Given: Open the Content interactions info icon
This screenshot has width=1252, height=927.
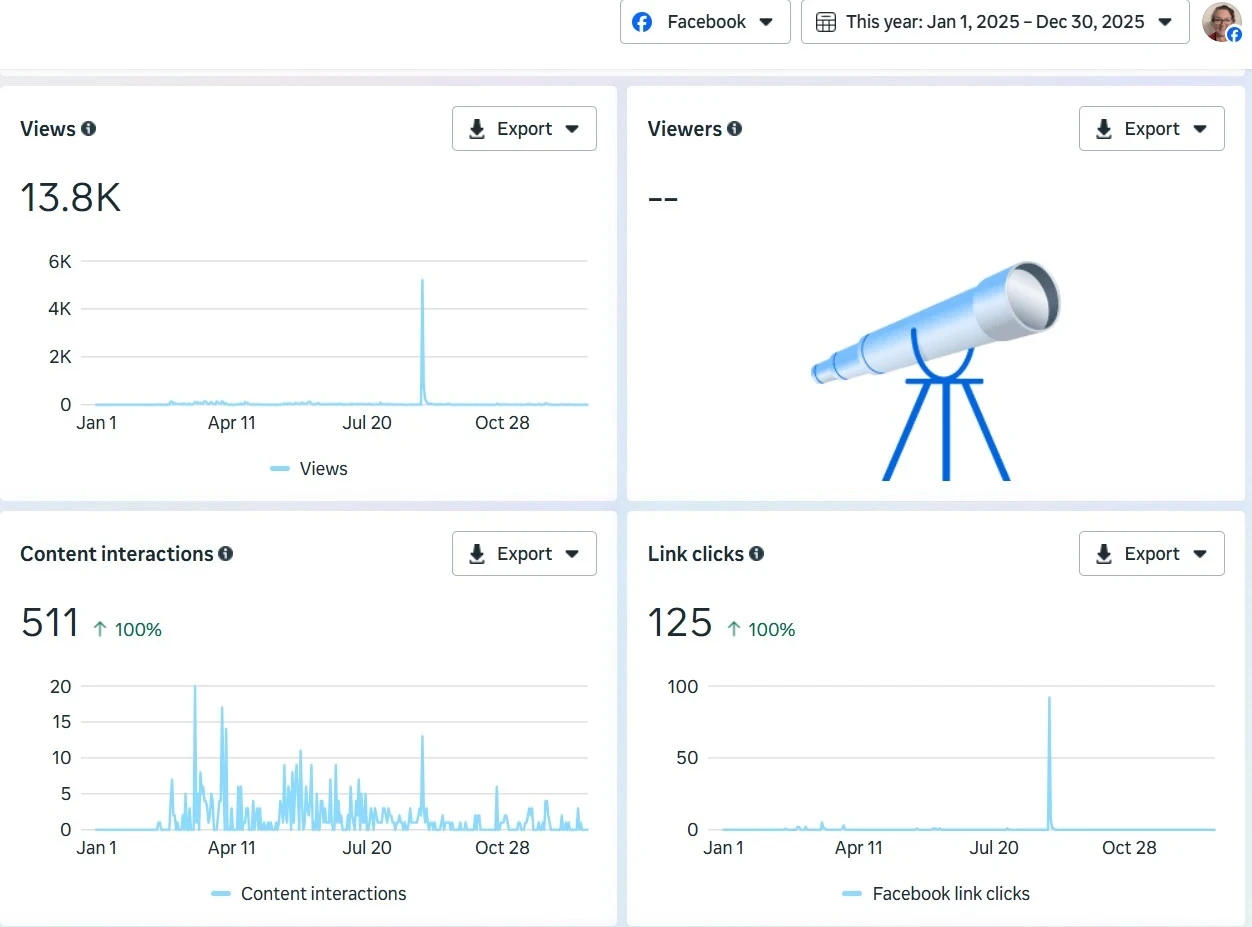Looking at the screenshot, I should [x=226, y=553].
